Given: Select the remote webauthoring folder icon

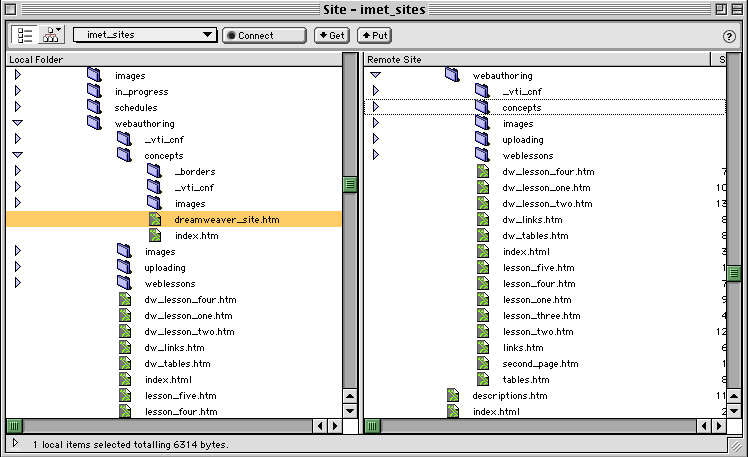Looking at the screenshot, I should click(x=452, y=75).
